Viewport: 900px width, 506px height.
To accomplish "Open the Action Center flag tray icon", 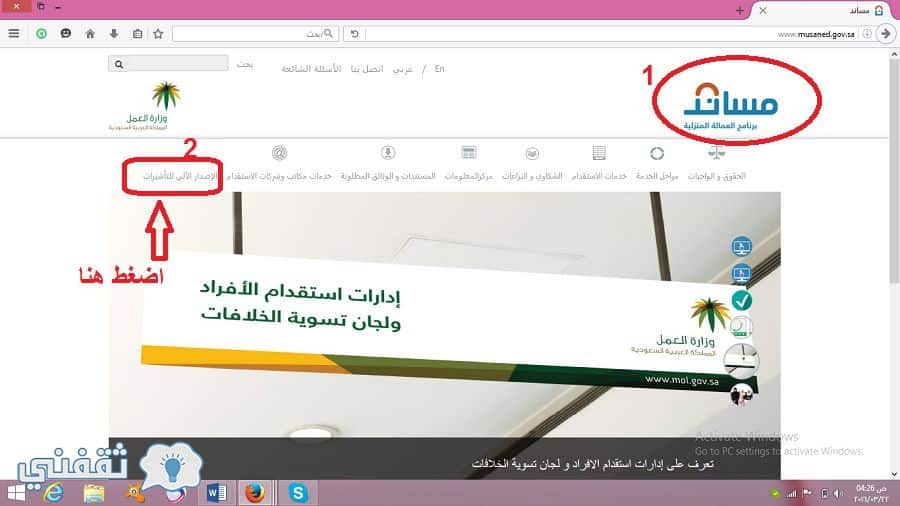I will tap(808, 493).
